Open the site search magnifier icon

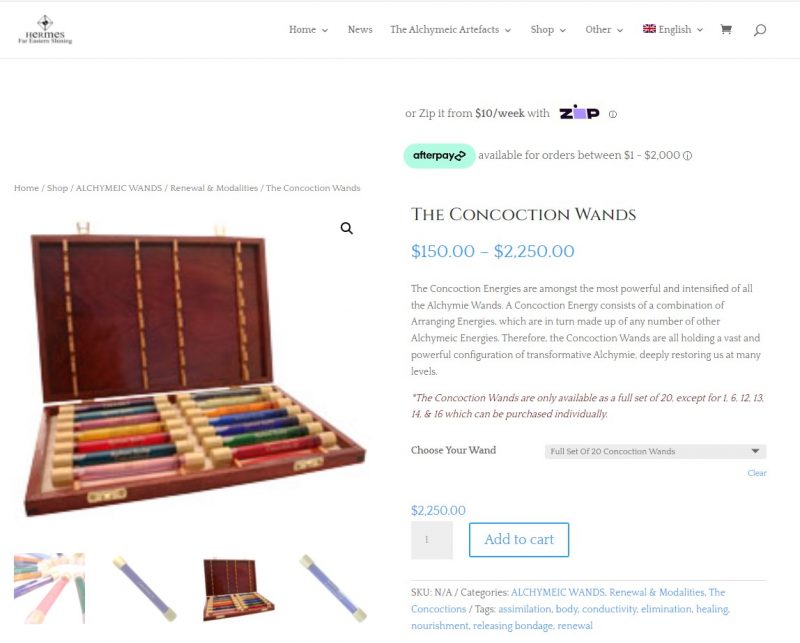(760, 30)
